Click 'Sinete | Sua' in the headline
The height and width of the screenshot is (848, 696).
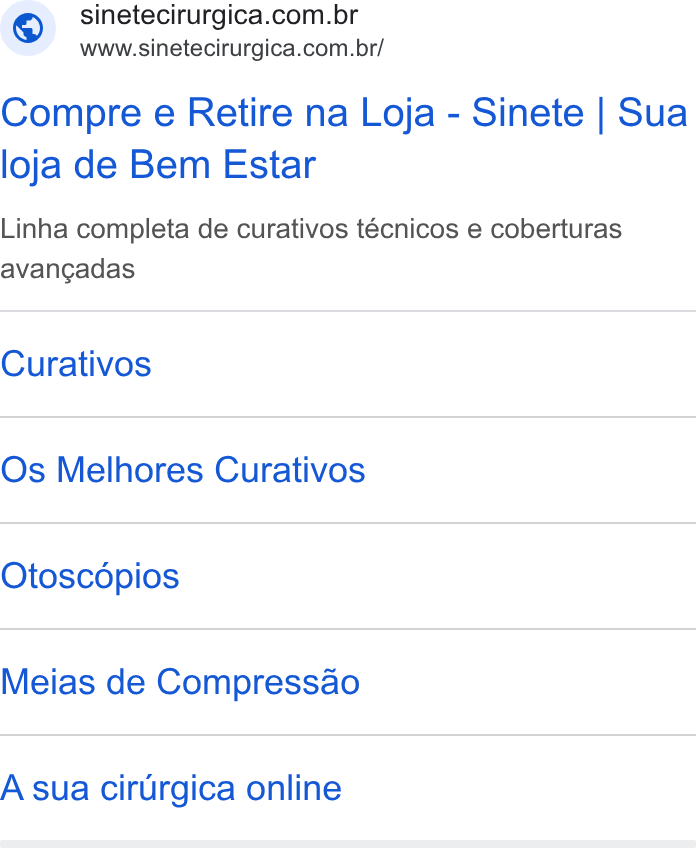coord(580,112)
